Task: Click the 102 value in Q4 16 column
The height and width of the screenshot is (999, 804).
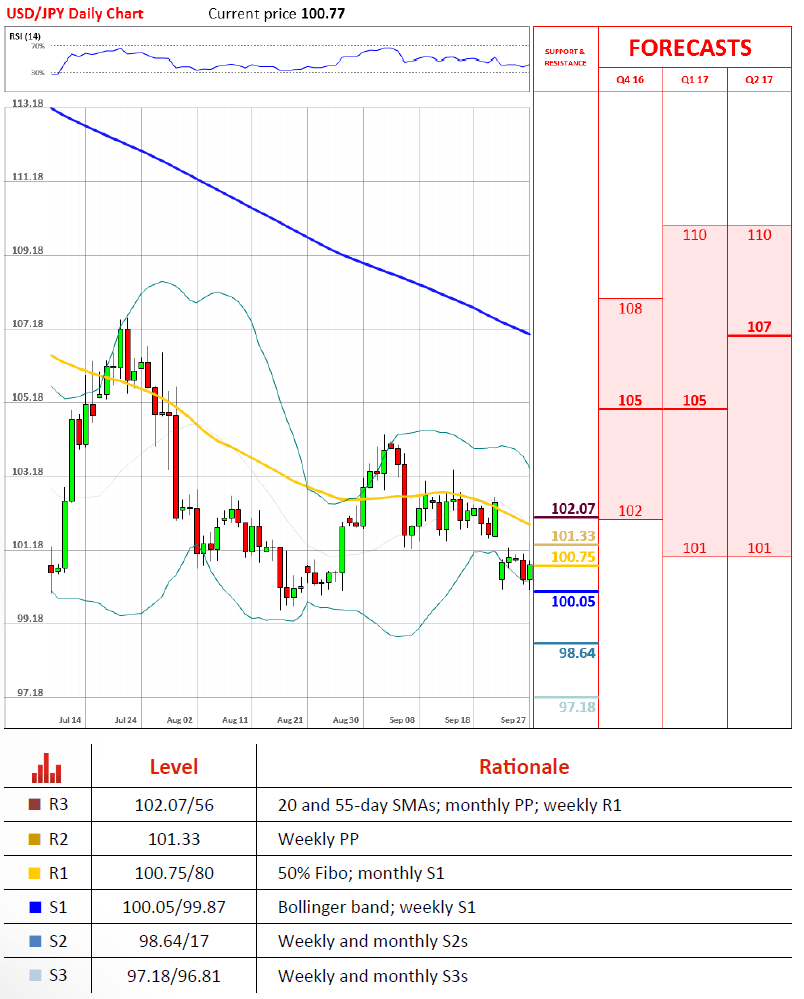Action: [x=630, y=511]
